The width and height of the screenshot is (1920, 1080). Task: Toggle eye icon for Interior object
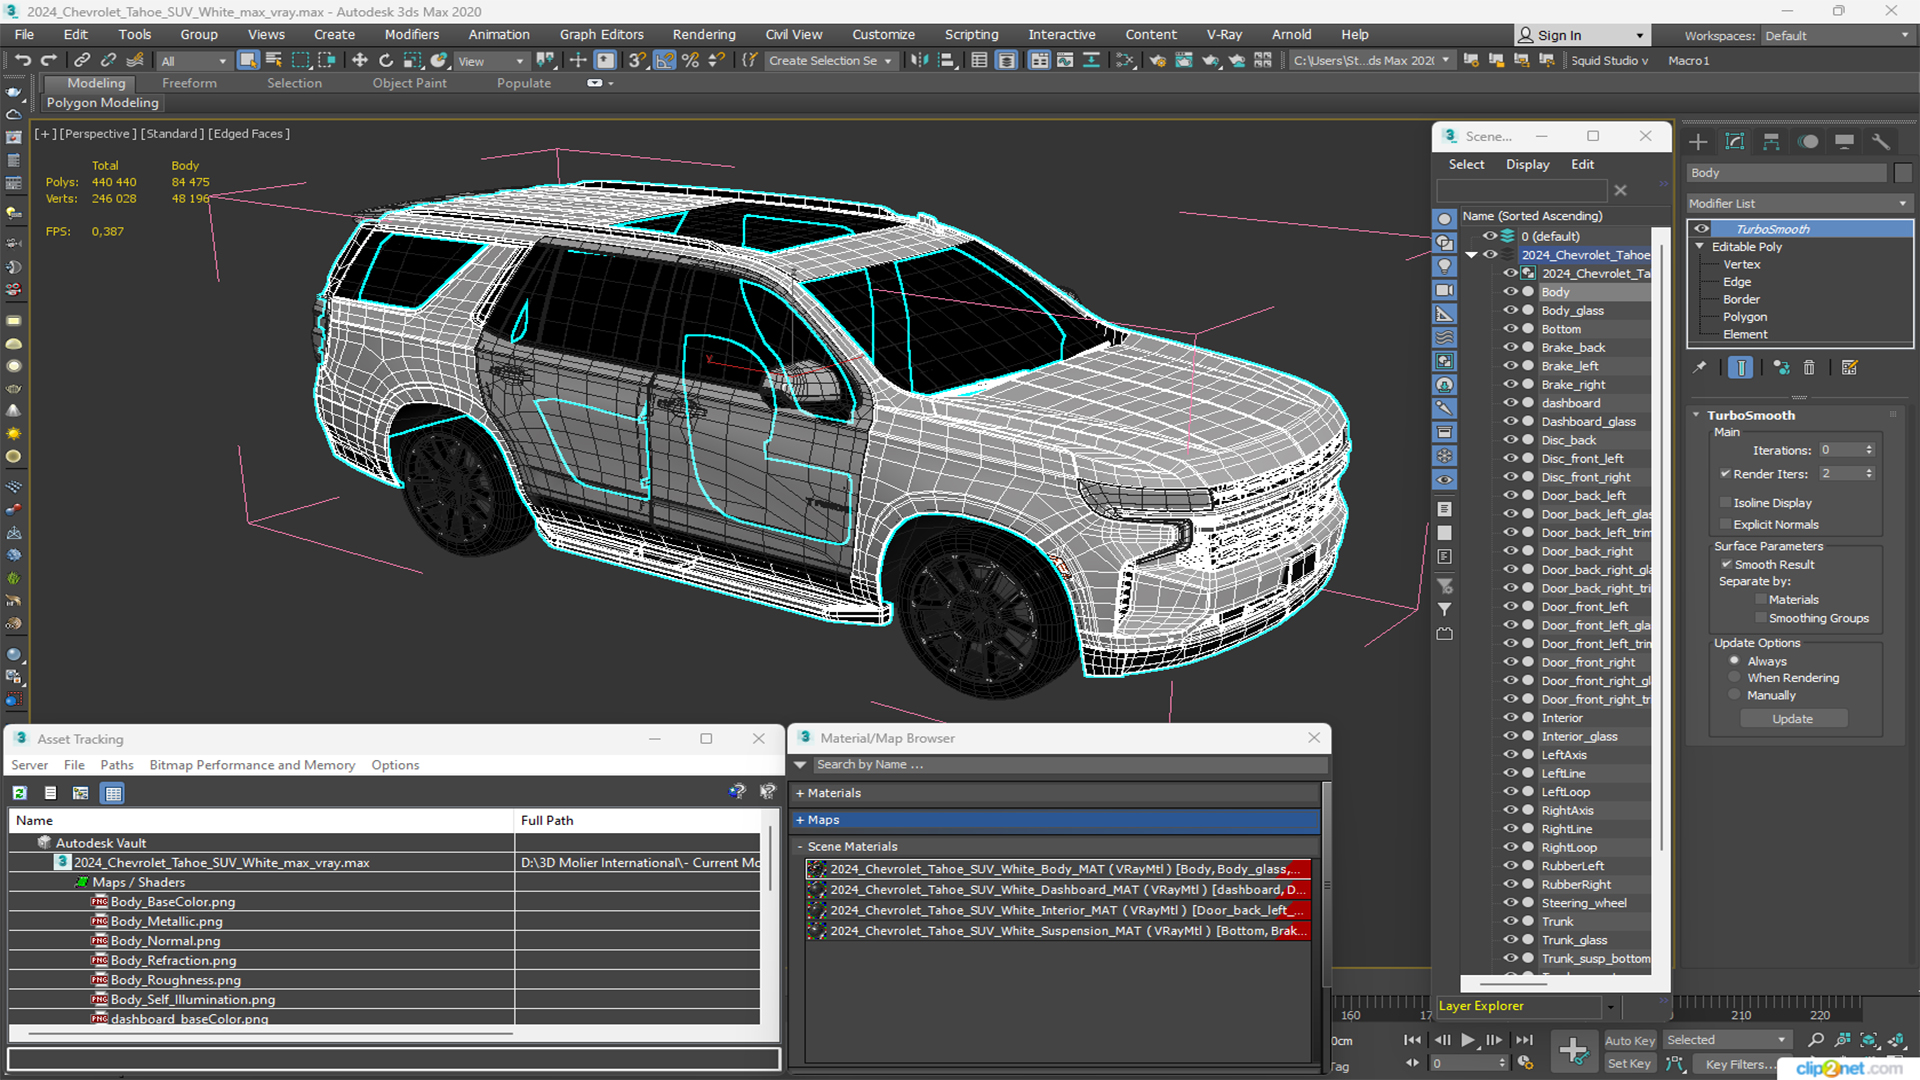[1511, 717]
